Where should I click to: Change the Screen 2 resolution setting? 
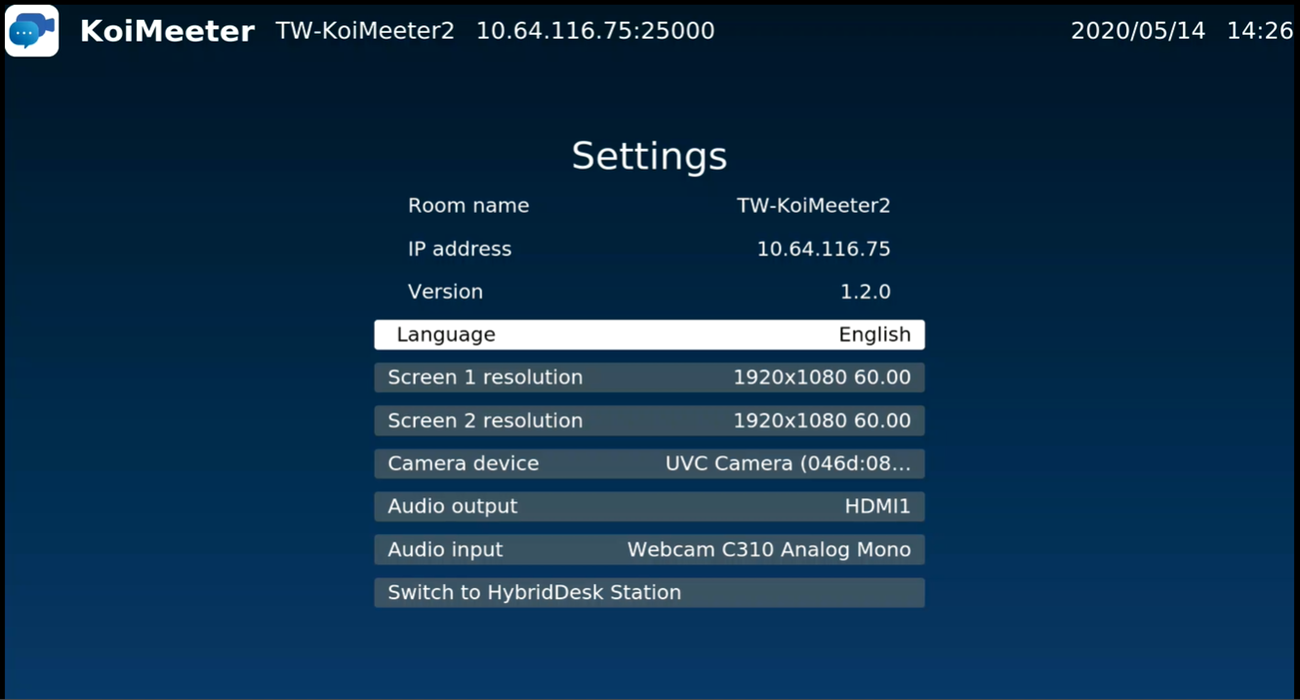click(649, 421)
